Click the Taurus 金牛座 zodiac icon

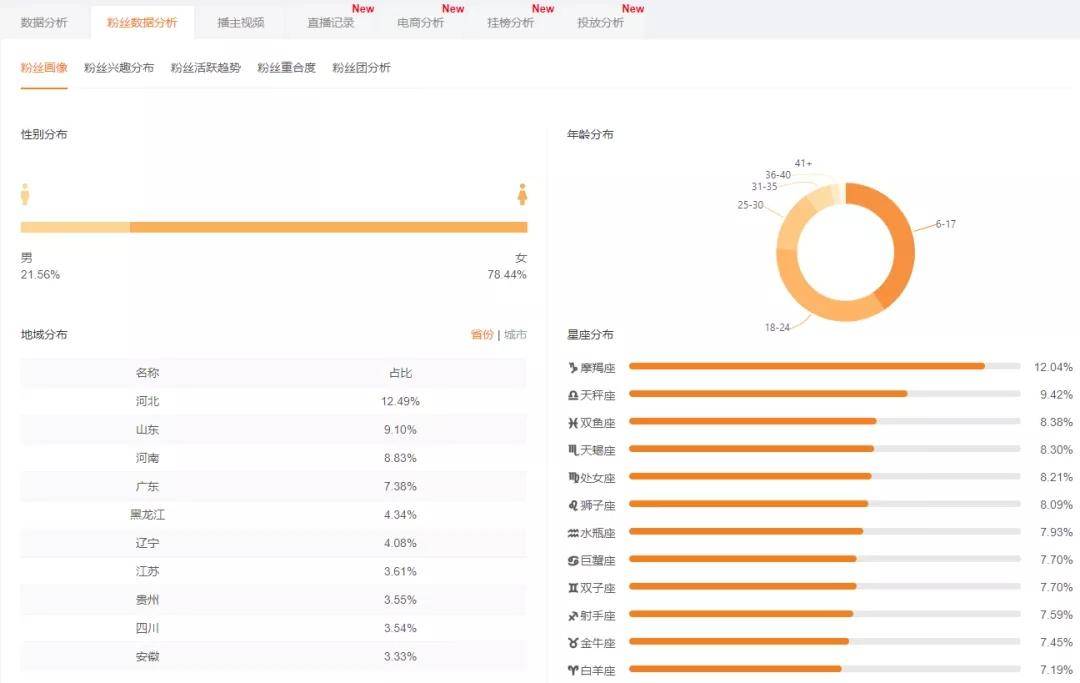click(573, 643)
